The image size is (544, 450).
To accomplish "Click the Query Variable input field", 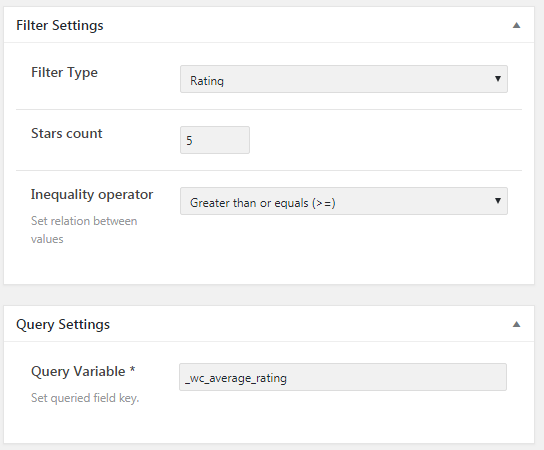I will point(343,377).
